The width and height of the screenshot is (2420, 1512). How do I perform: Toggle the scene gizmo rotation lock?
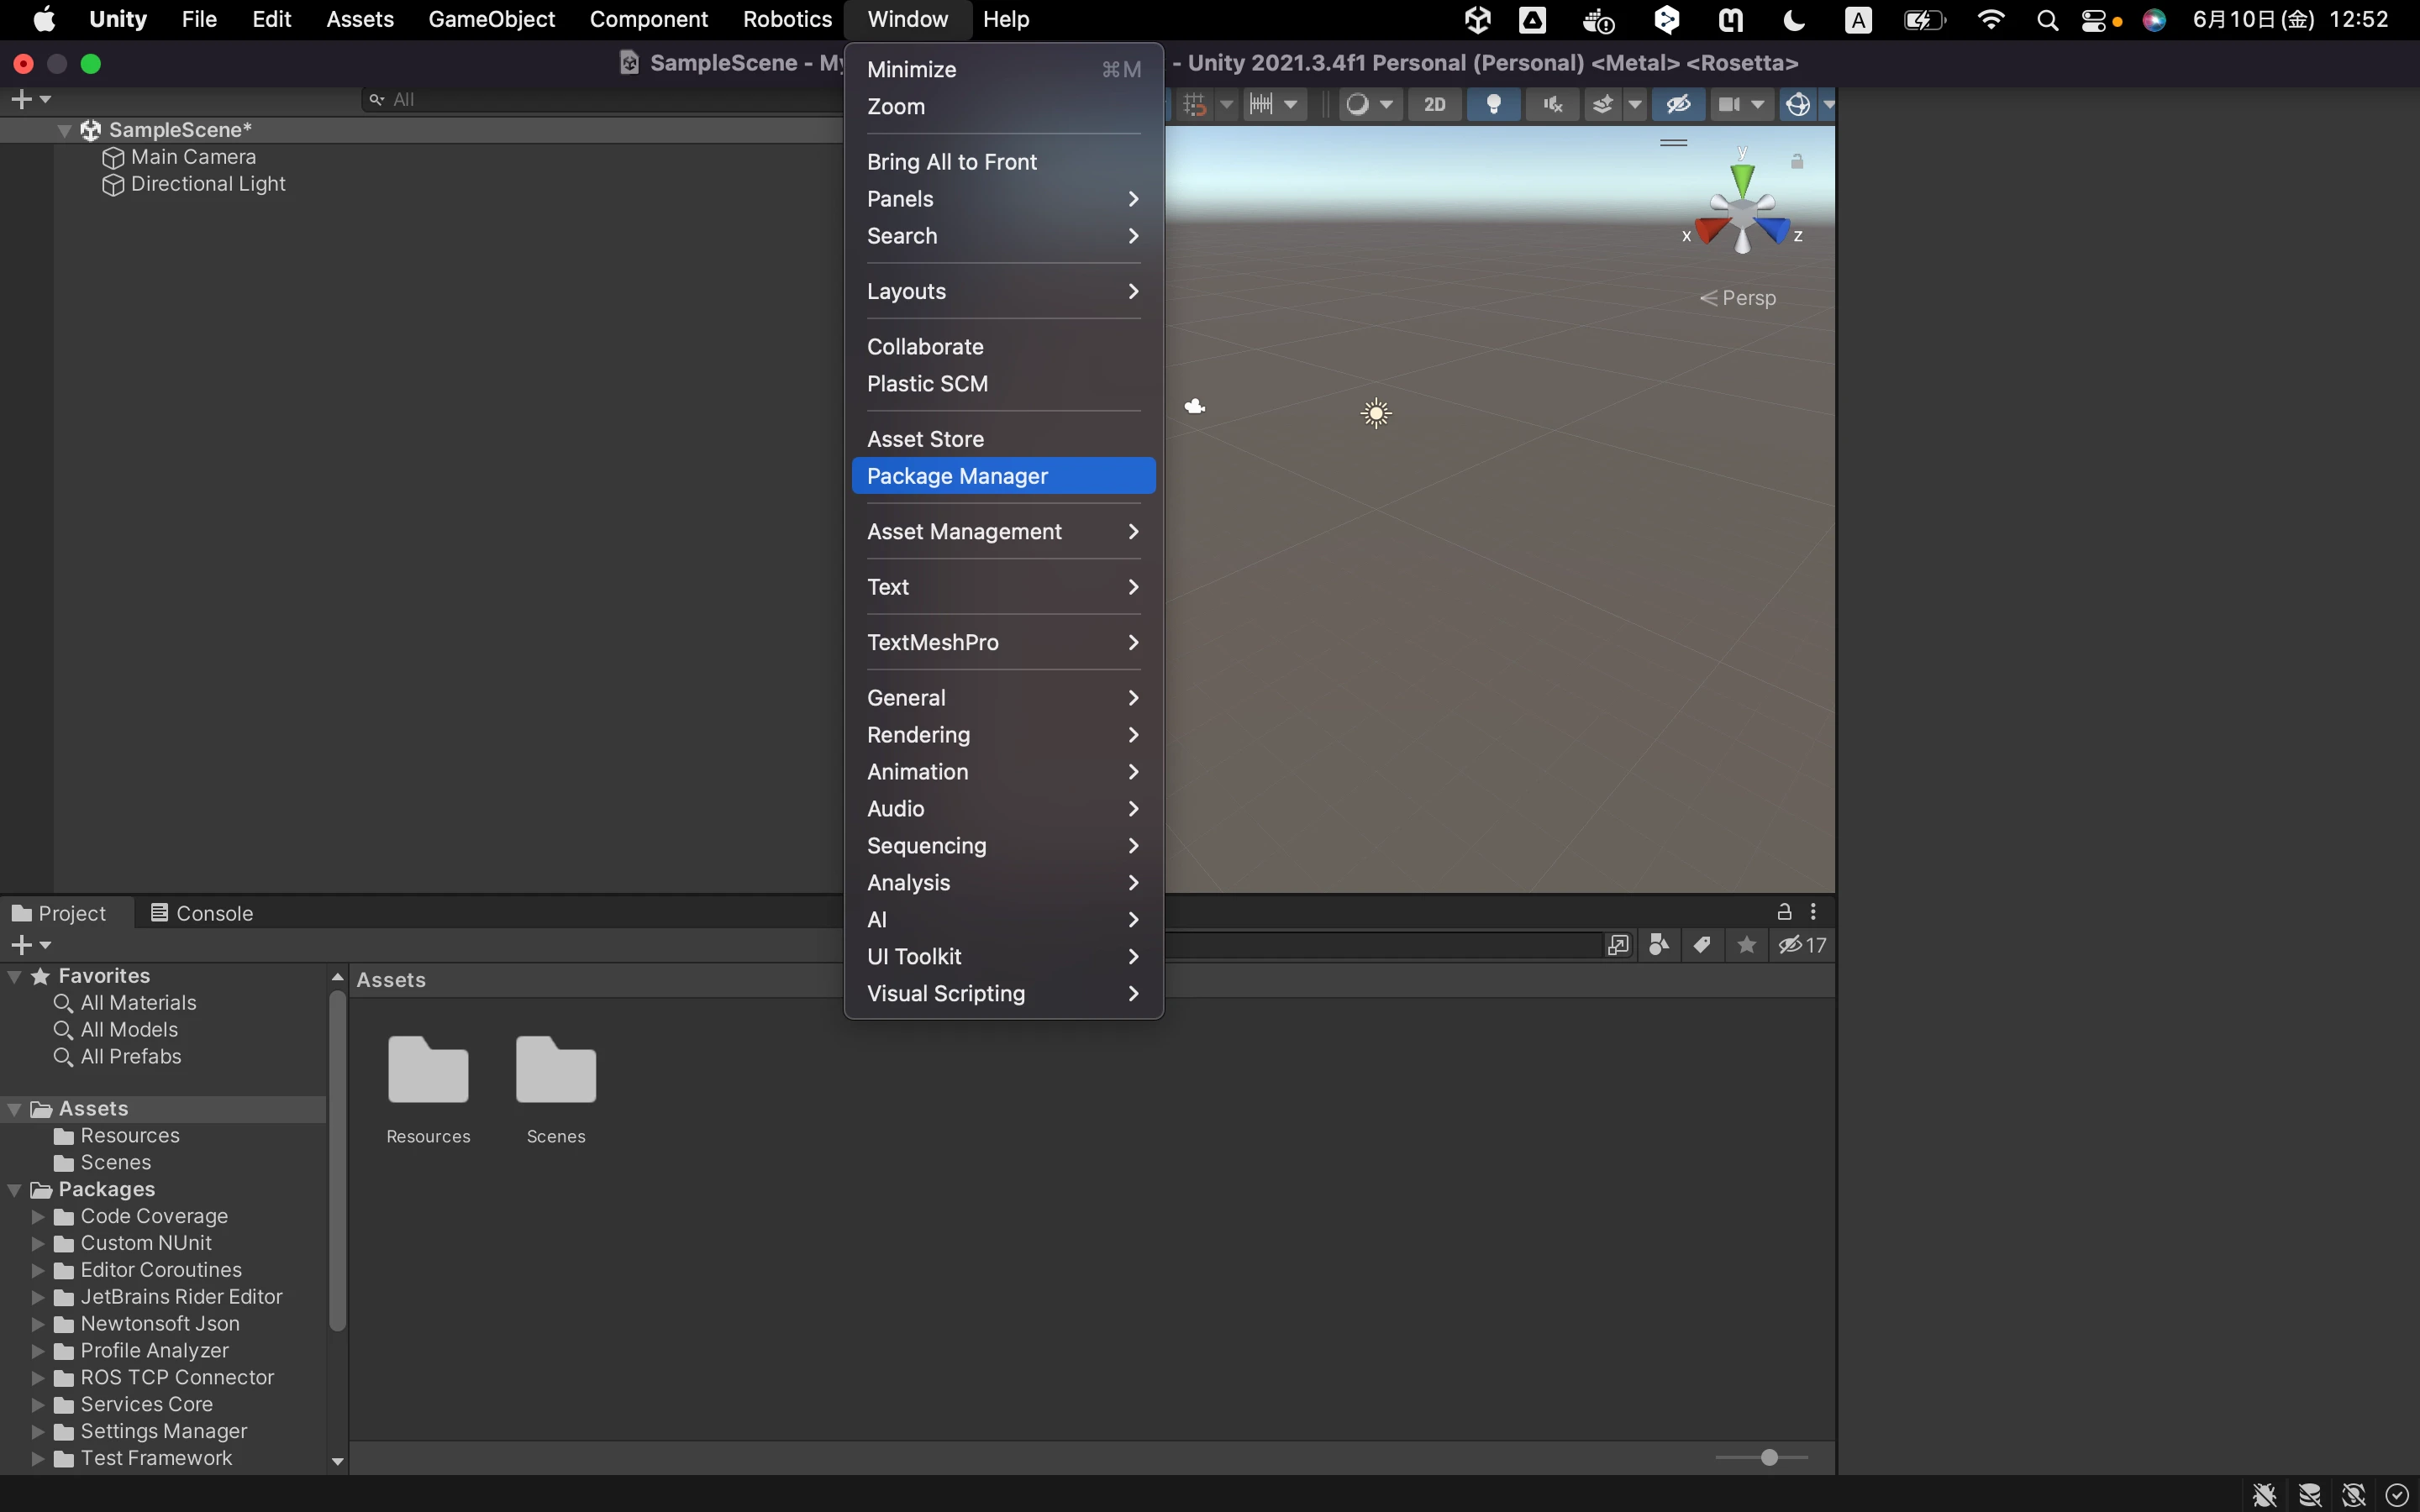(x=1797, y=161)
